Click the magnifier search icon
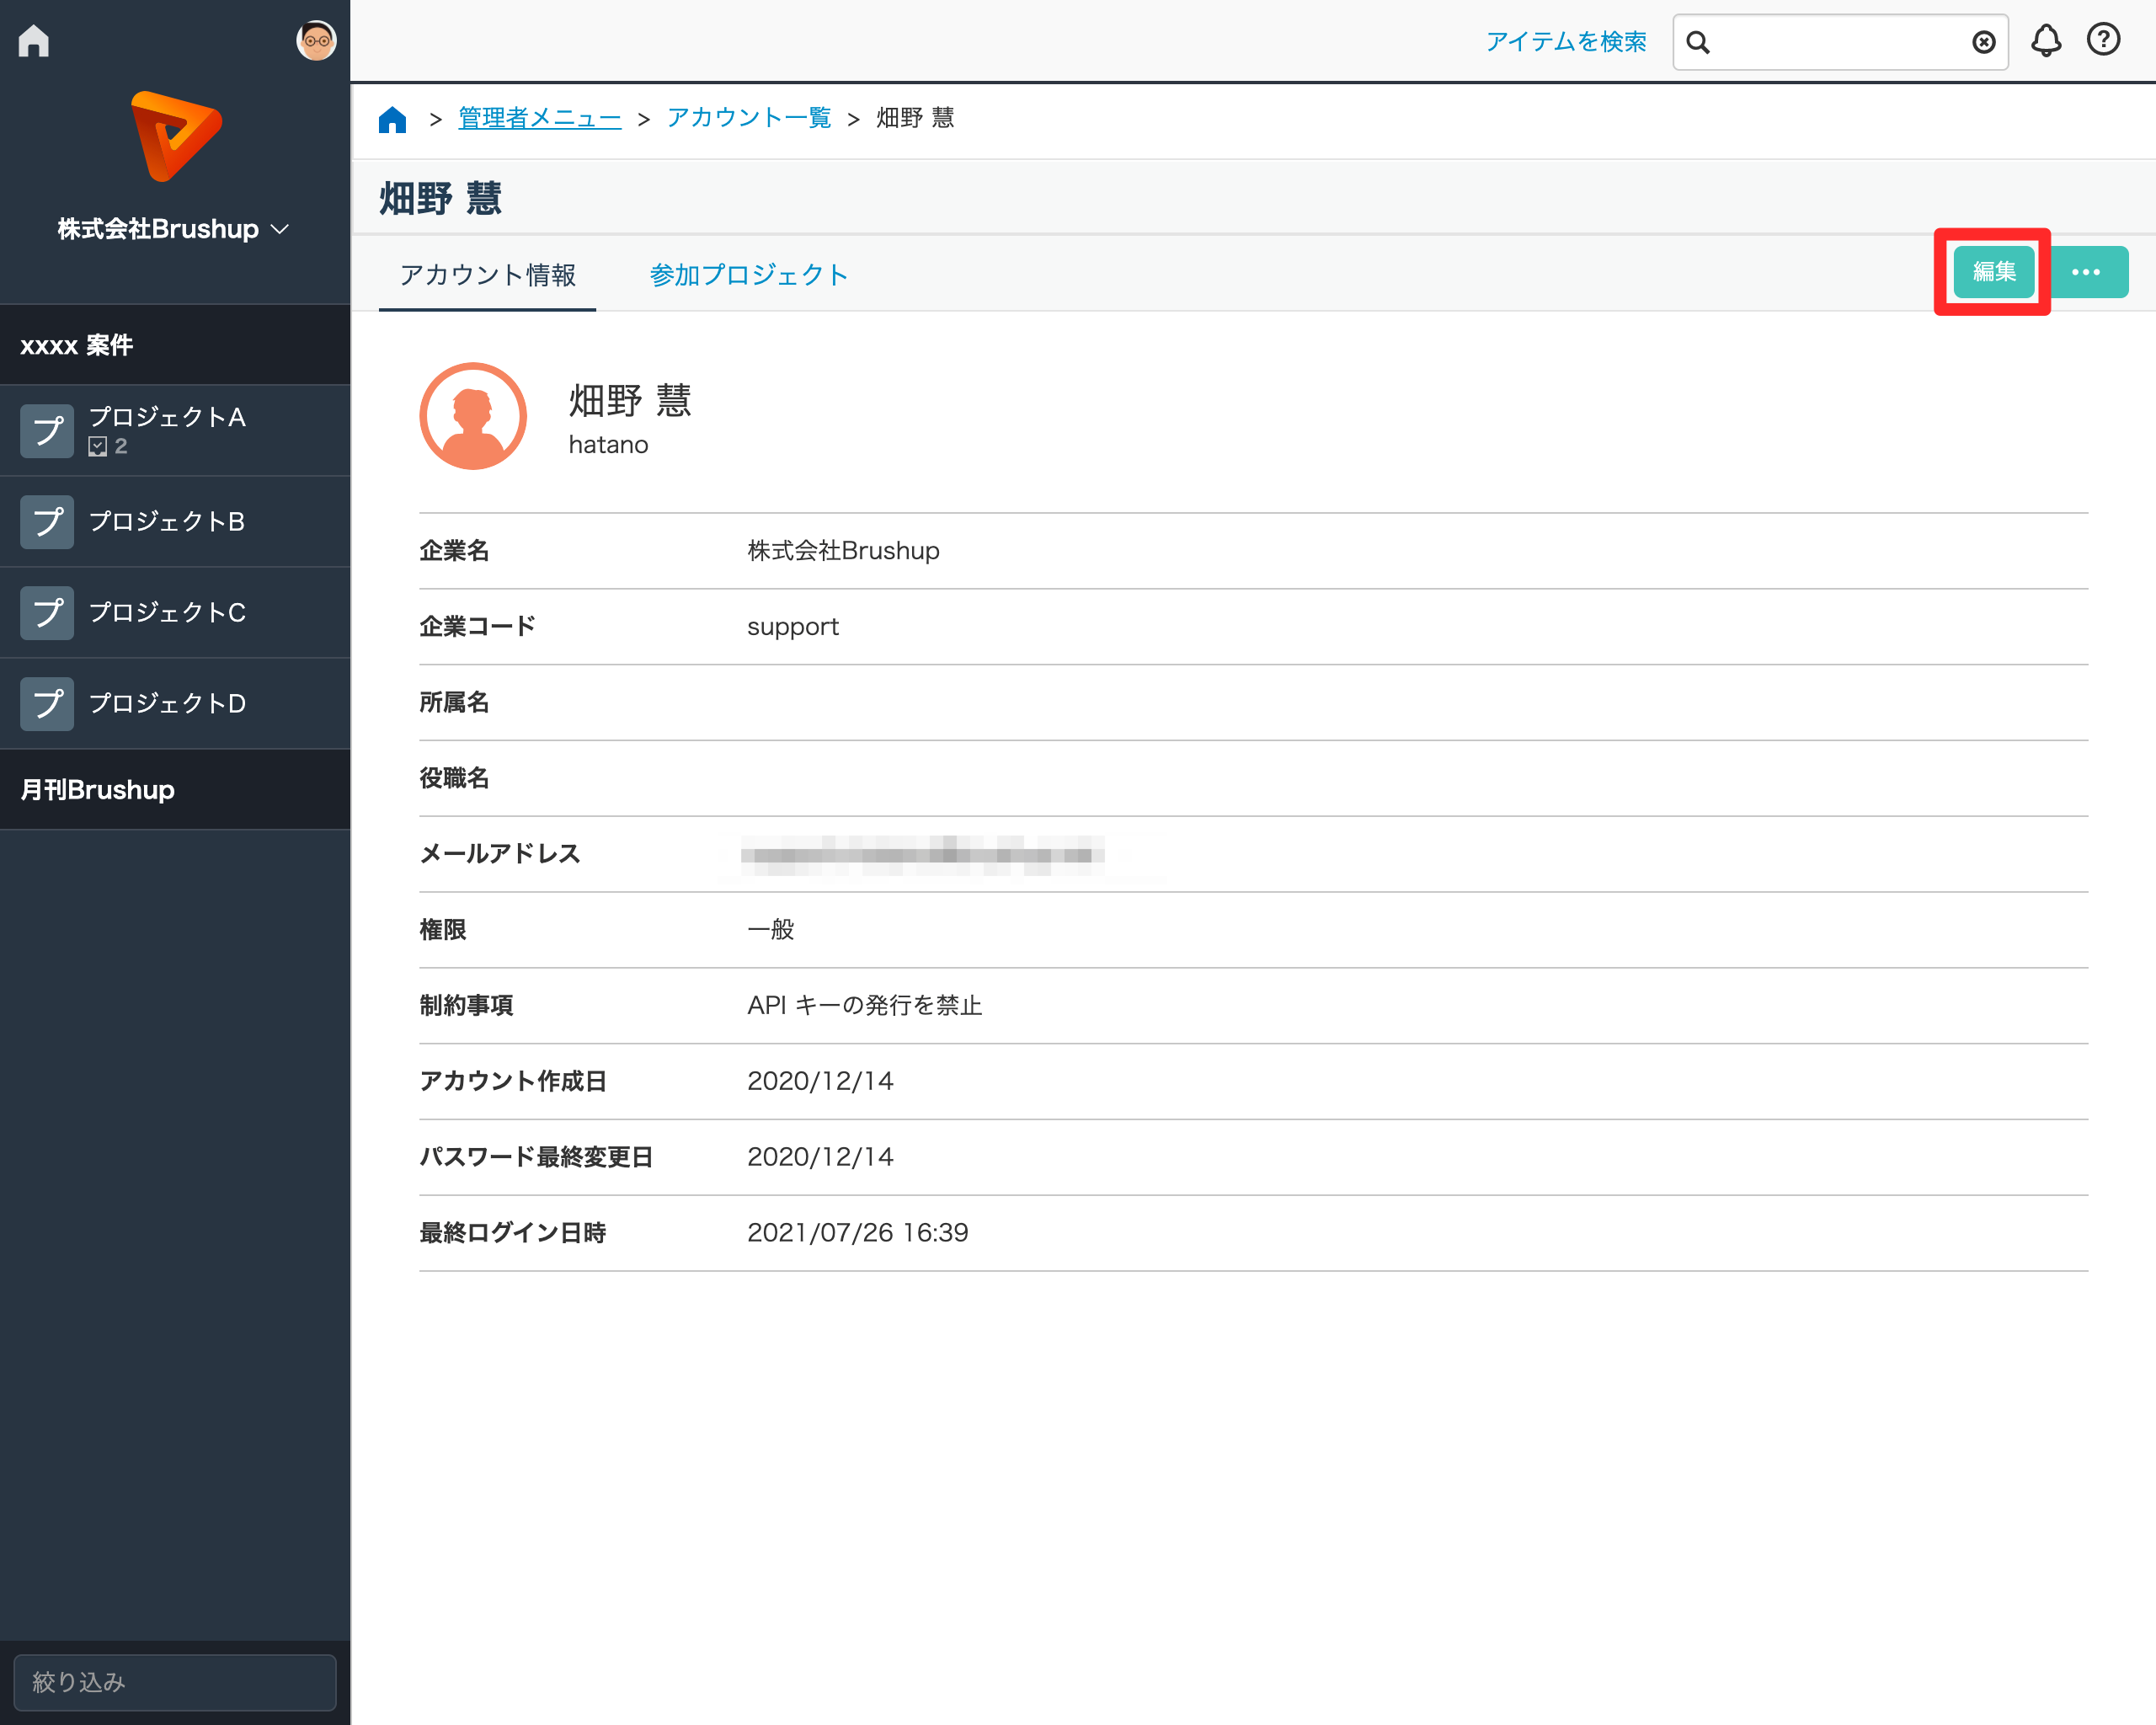The image size is (2156, 1725). click(1698, 42)
